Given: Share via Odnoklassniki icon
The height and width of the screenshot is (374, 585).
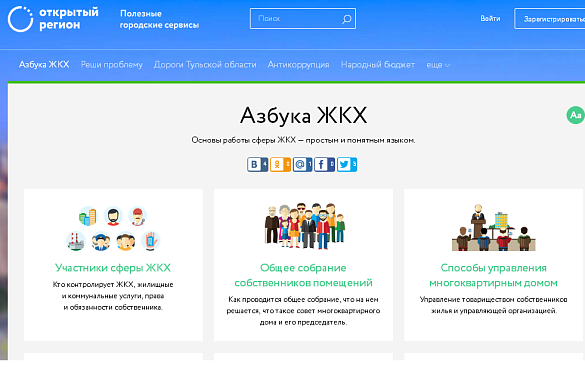Looking at the screenshot, I should pyautogui.click(x=280, y=164).
